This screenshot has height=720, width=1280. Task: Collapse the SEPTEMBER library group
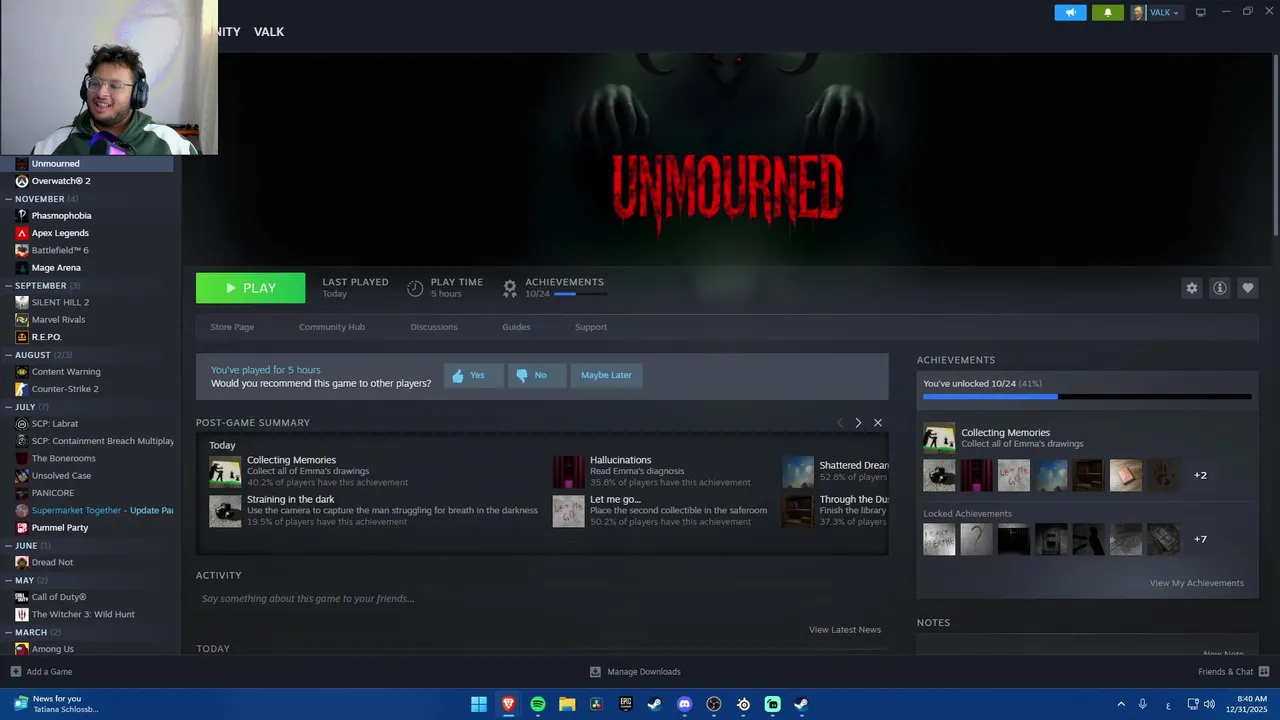point(9,286)
